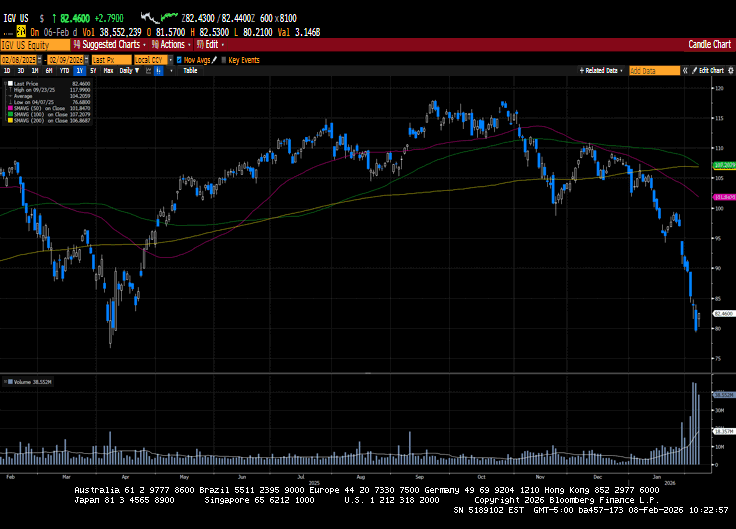Select the 1Y time range

78,71
